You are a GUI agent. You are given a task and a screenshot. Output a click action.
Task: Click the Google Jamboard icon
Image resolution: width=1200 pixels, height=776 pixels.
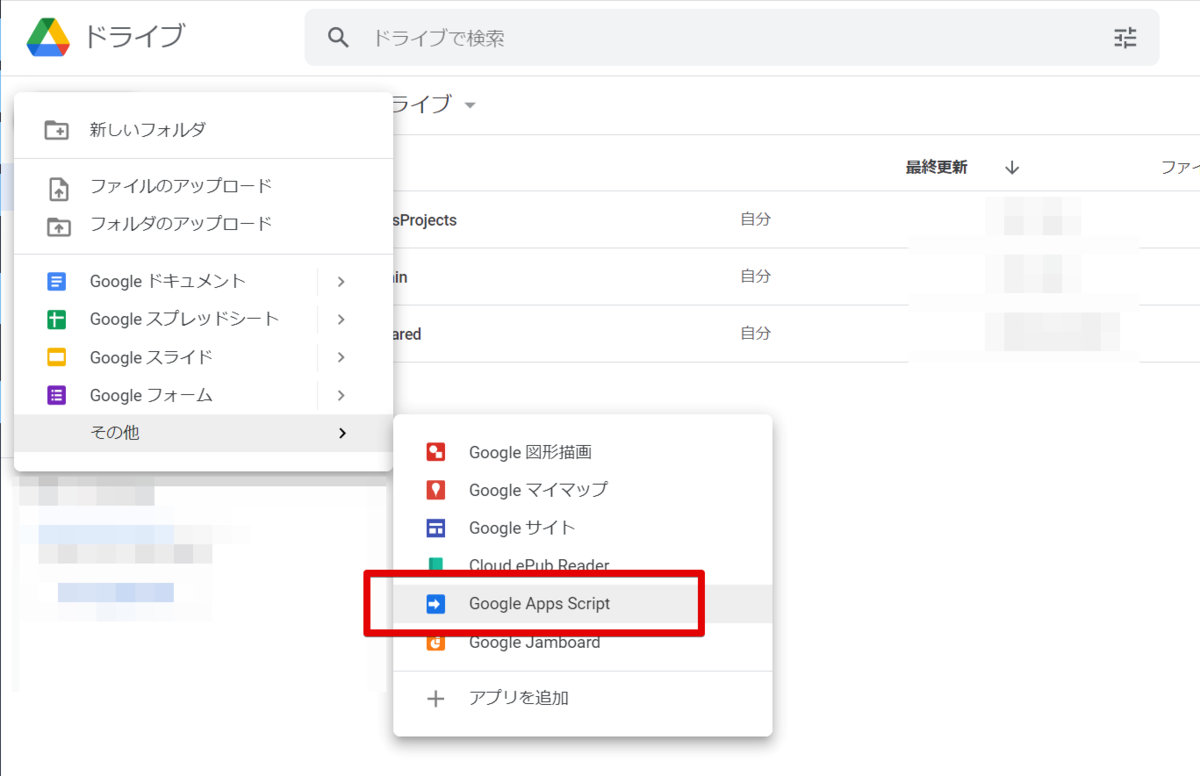pos(435,642)
